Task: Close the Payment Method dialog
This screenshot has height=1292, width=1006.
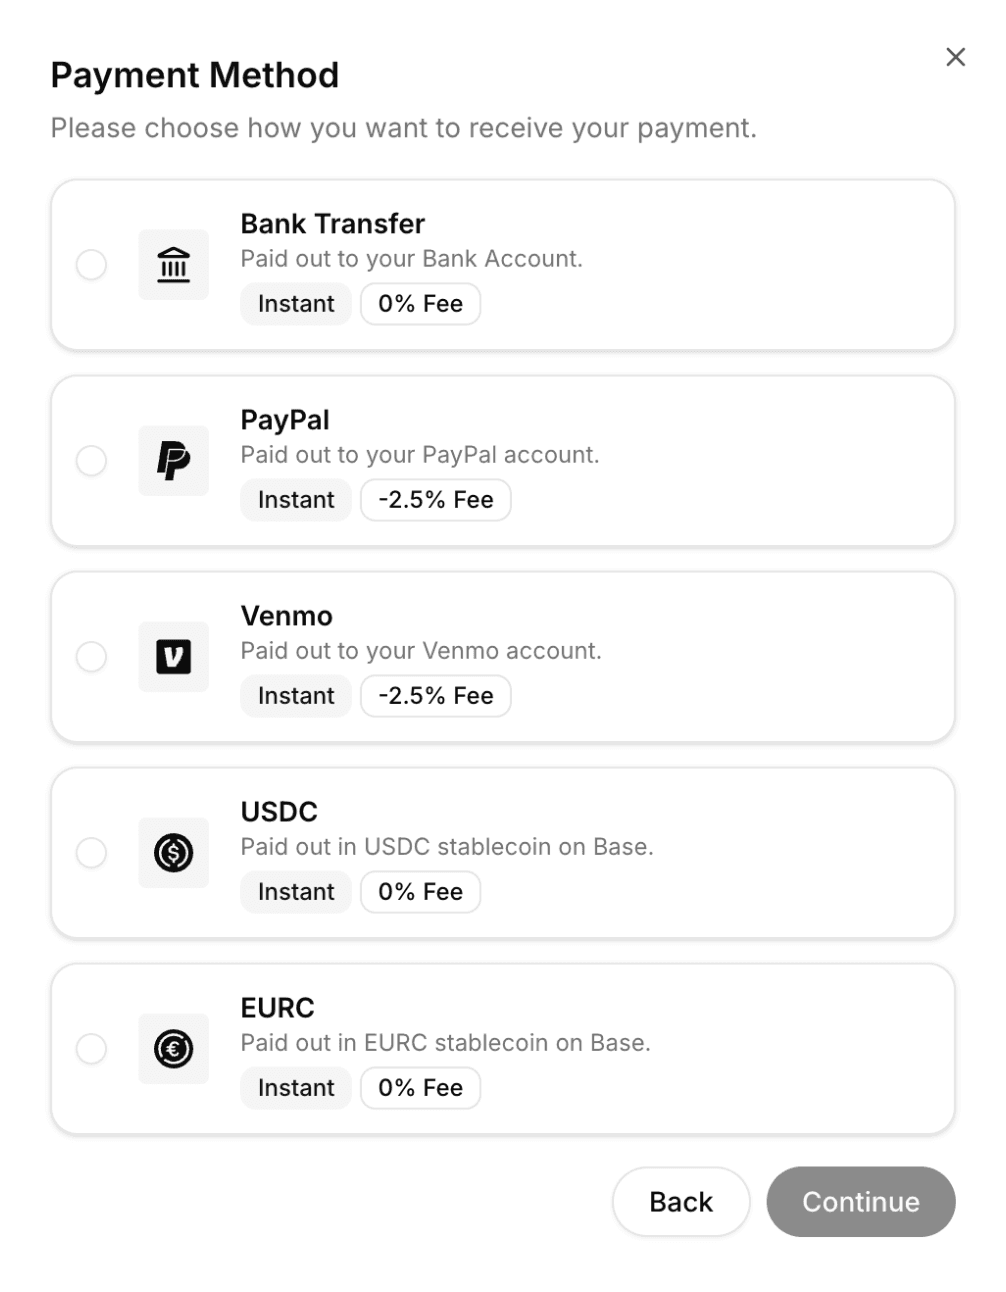Action: (955, 58)
